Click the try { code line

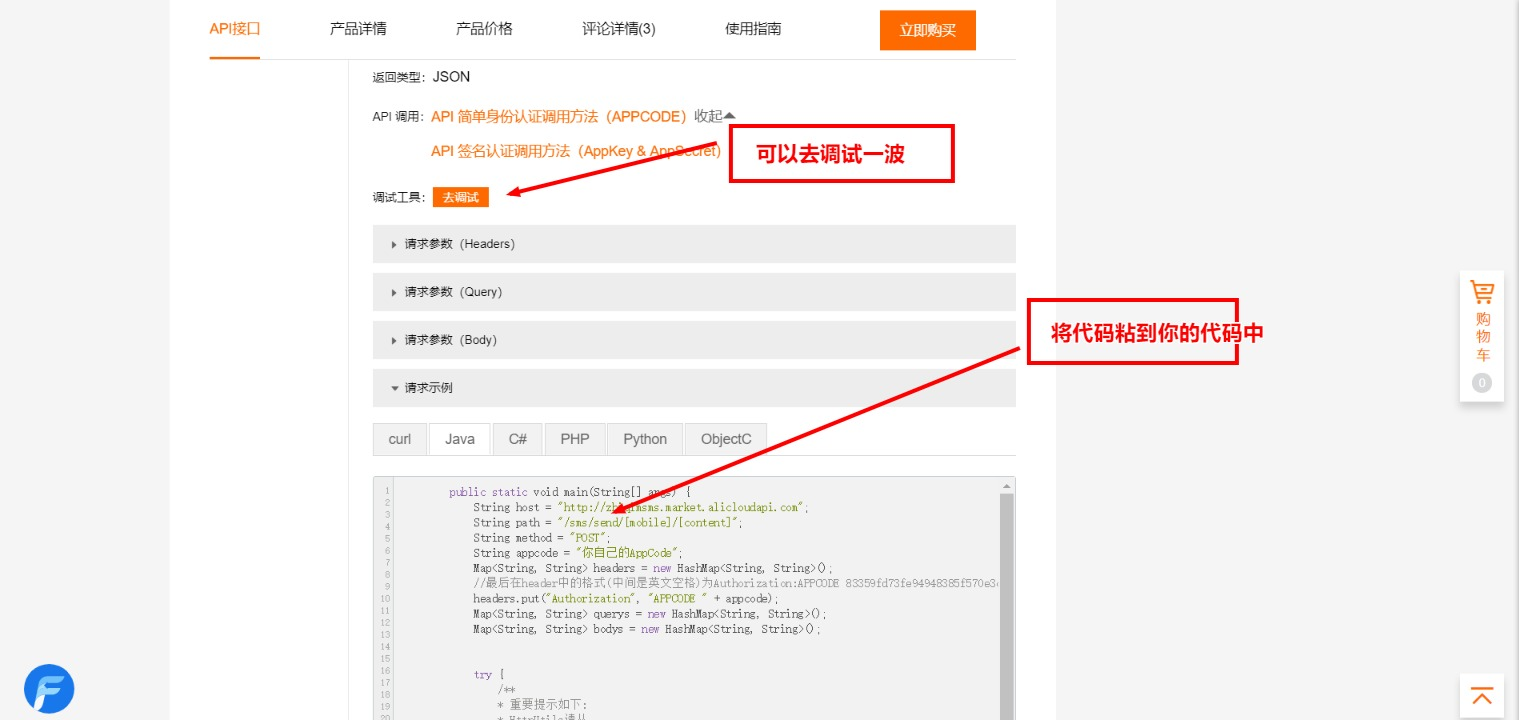click(x=490, y=674)
